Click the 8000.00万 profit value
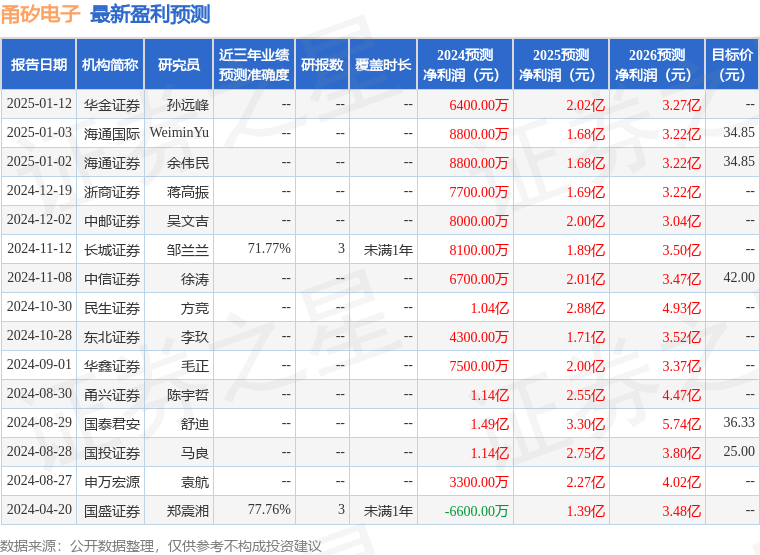 pos(478,221)
